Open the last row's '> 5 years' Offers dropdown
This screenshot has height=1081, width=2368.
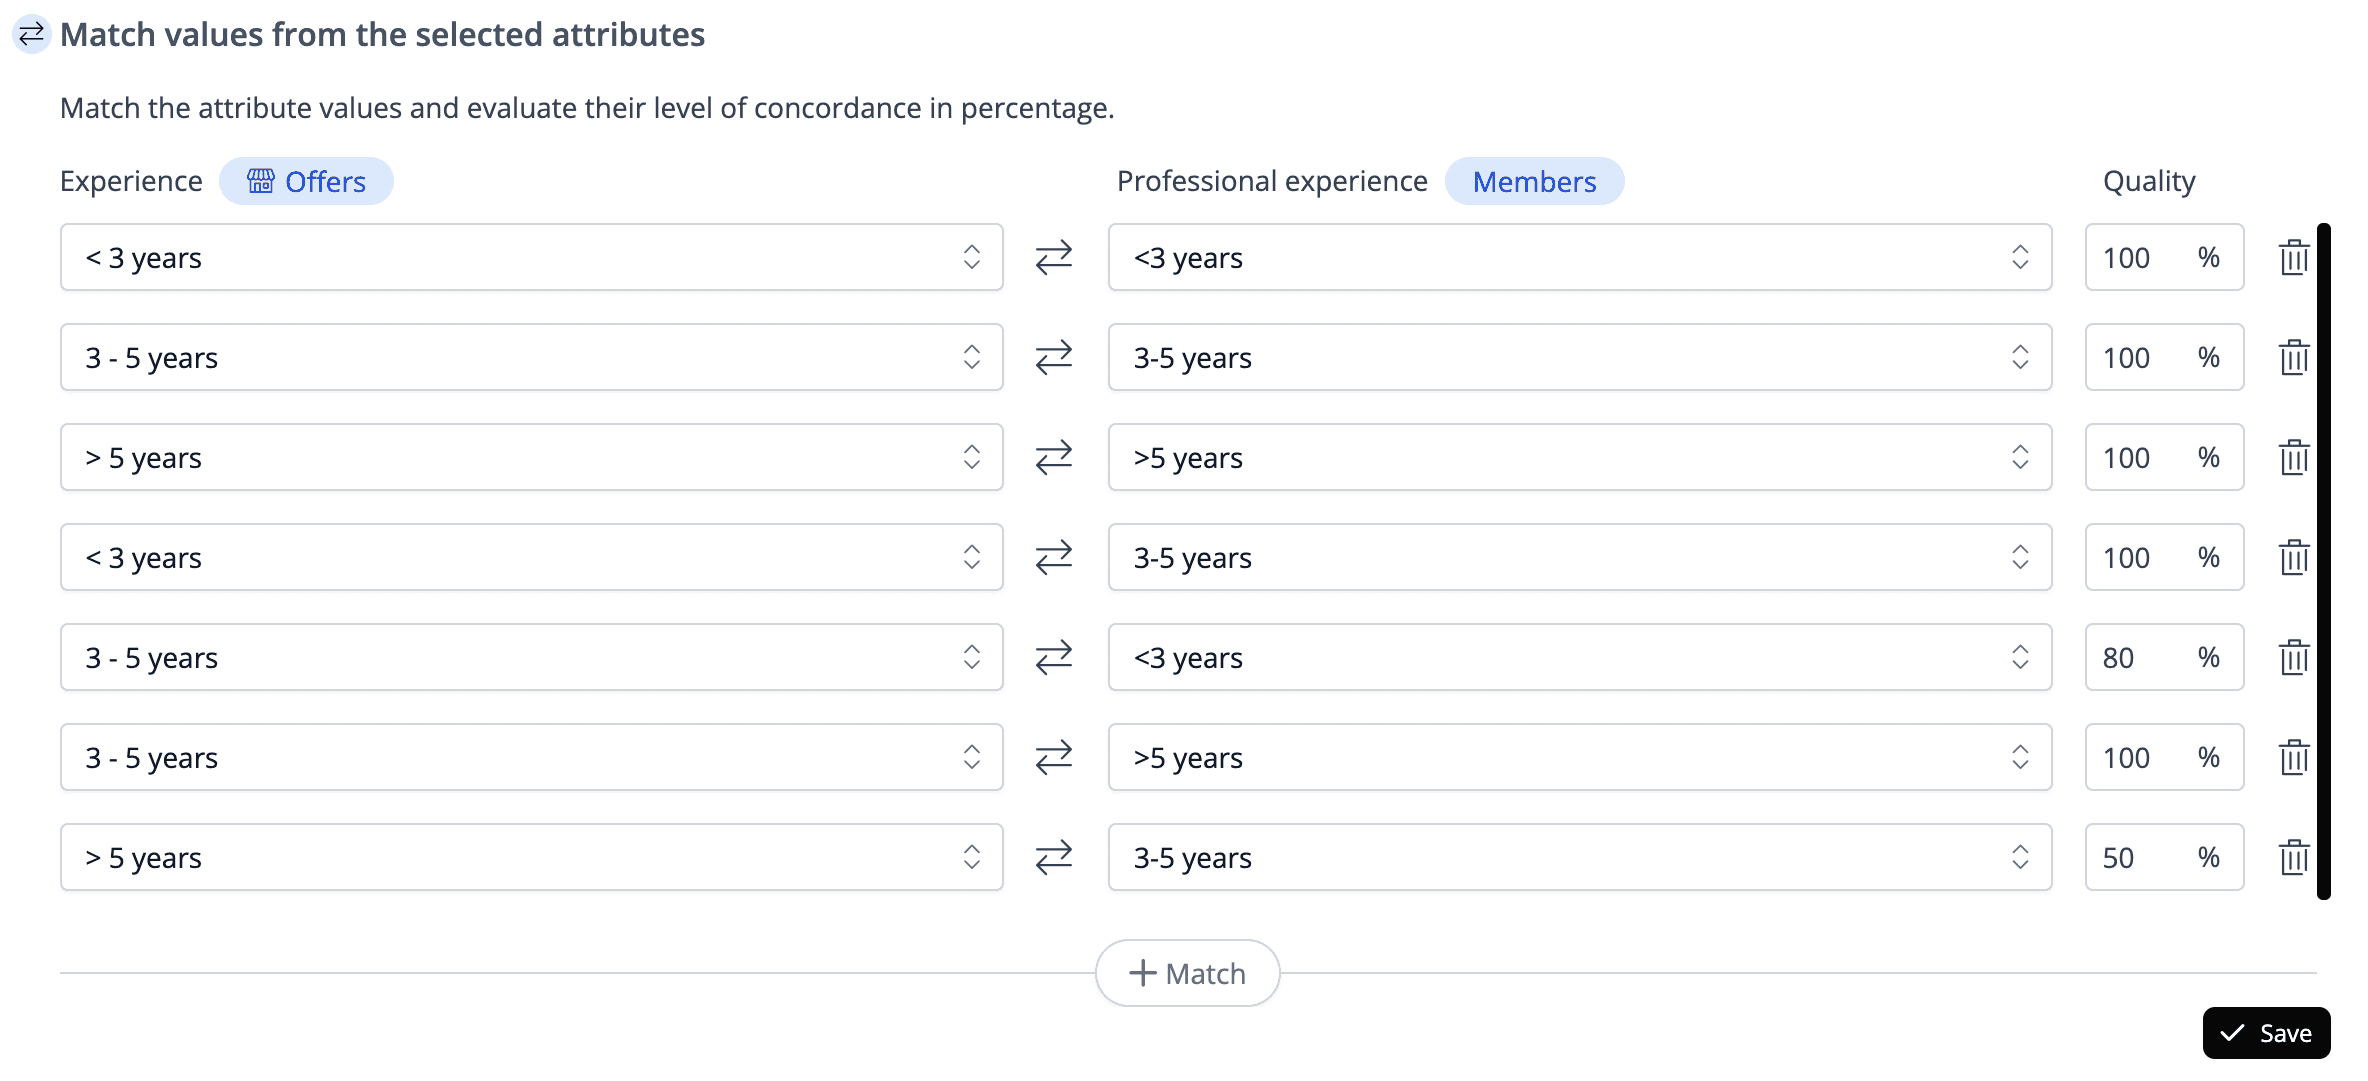coord(531,858)
